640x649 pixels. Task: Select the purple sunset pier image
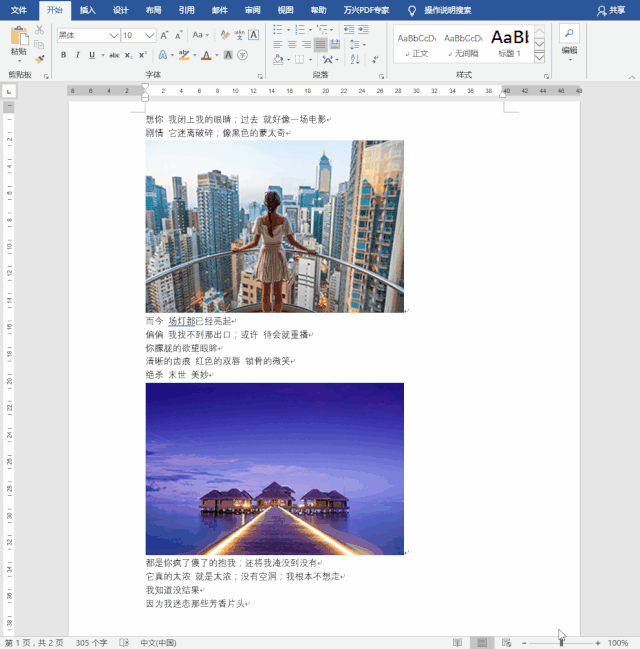click(274, 469)
